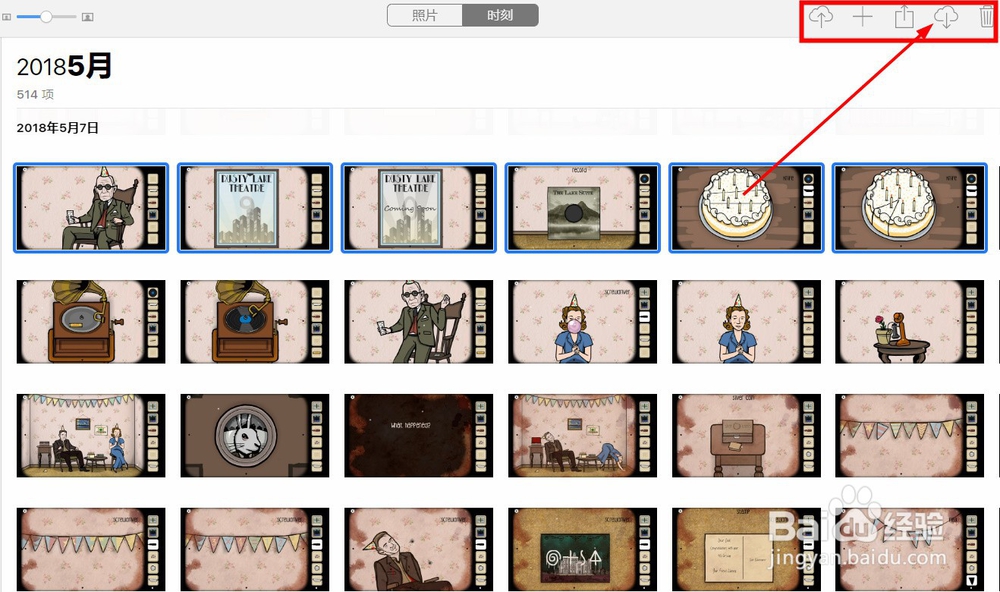
Task: Select Rusty Lake Theatre Coming Soon poster photo
Action: tap(418, 208)
